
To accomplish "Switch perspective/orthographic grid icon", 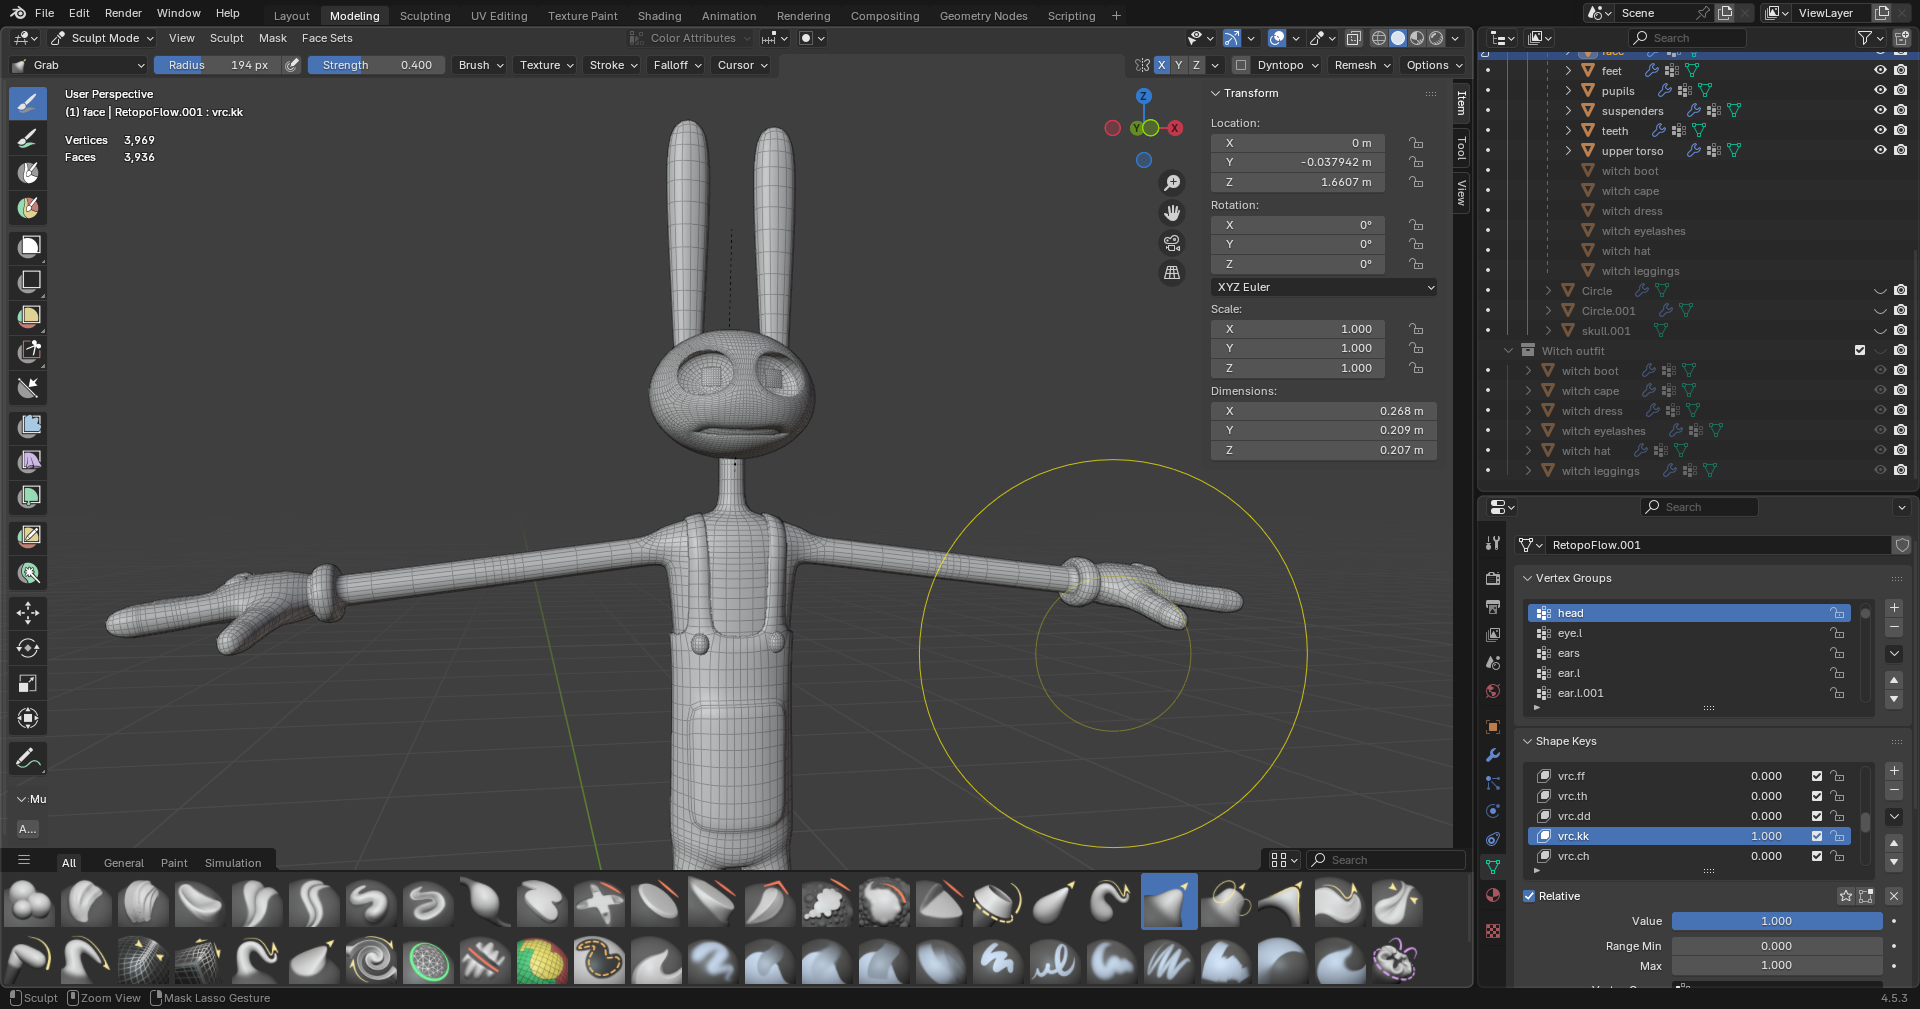I will (x=1172, y=272).
